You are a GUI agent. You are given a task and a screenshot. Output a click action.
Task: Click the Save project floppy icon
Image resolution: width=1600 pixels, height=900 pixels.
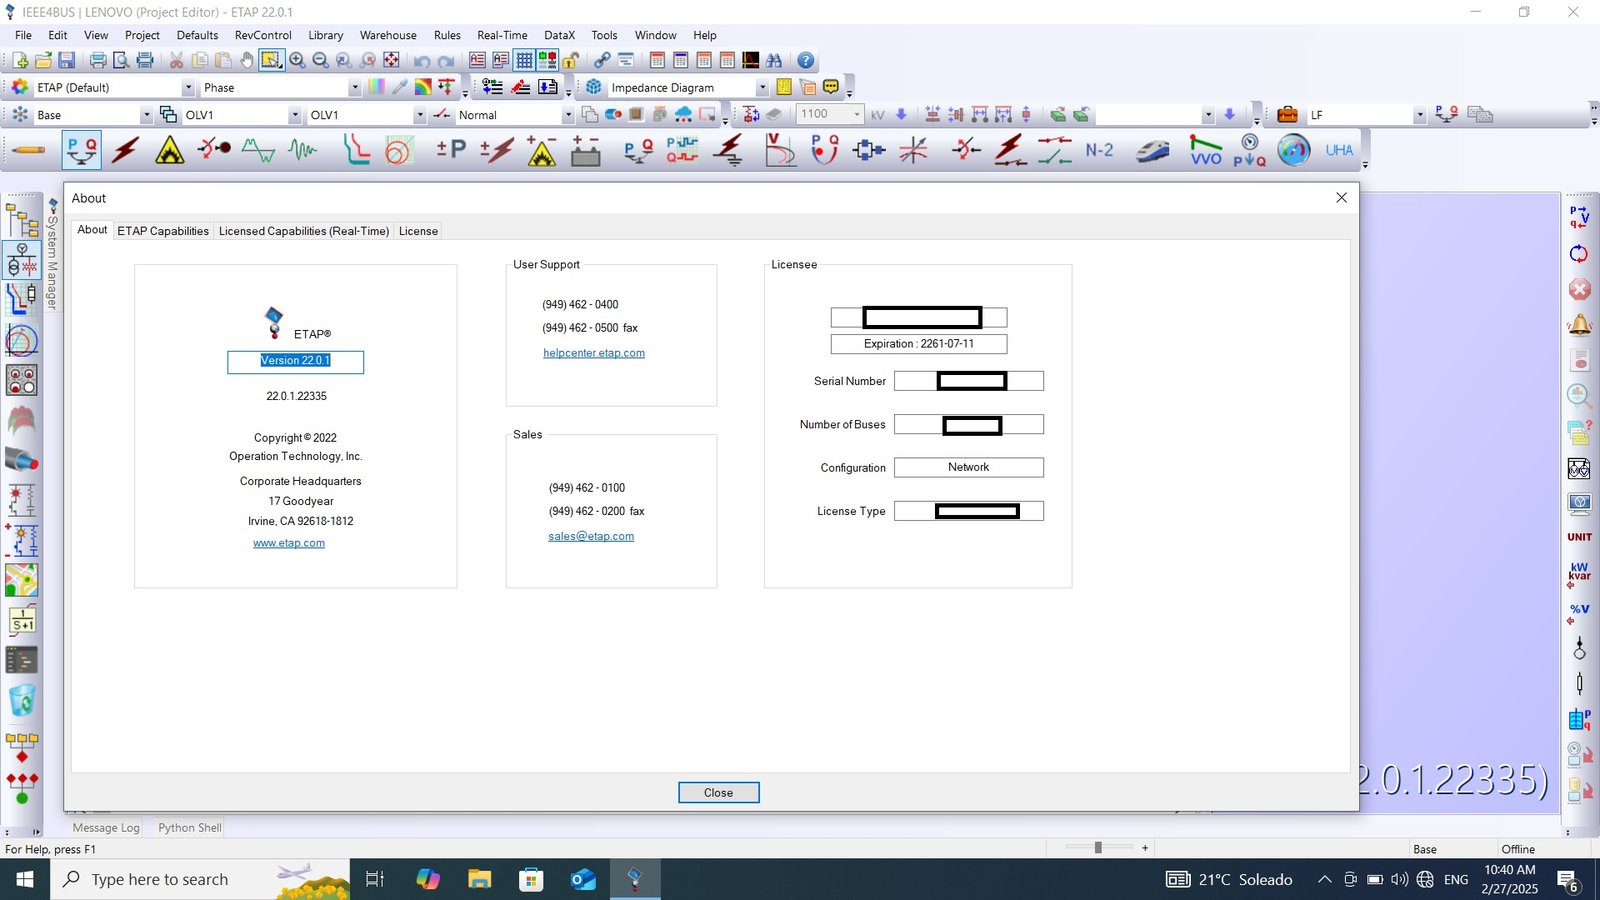coord(66,61)
